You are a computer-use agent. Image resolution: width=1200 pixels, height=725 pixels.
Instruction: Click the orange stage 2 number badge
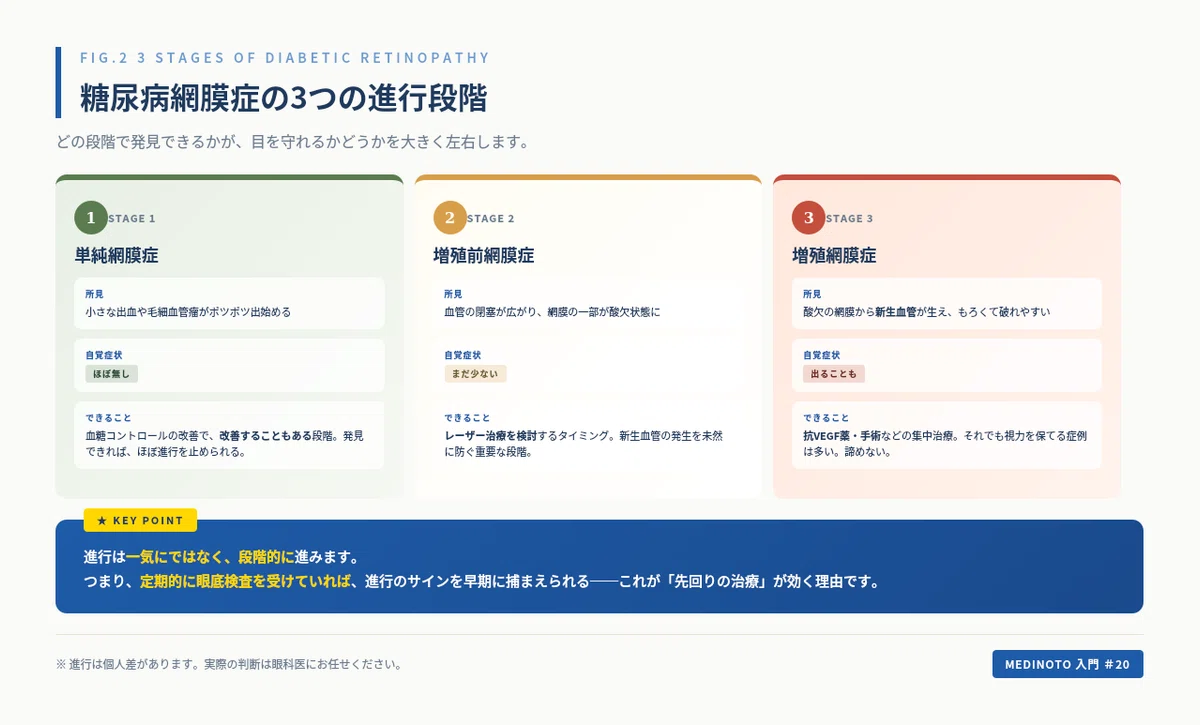pyautogui.click(x=450, y=218)
